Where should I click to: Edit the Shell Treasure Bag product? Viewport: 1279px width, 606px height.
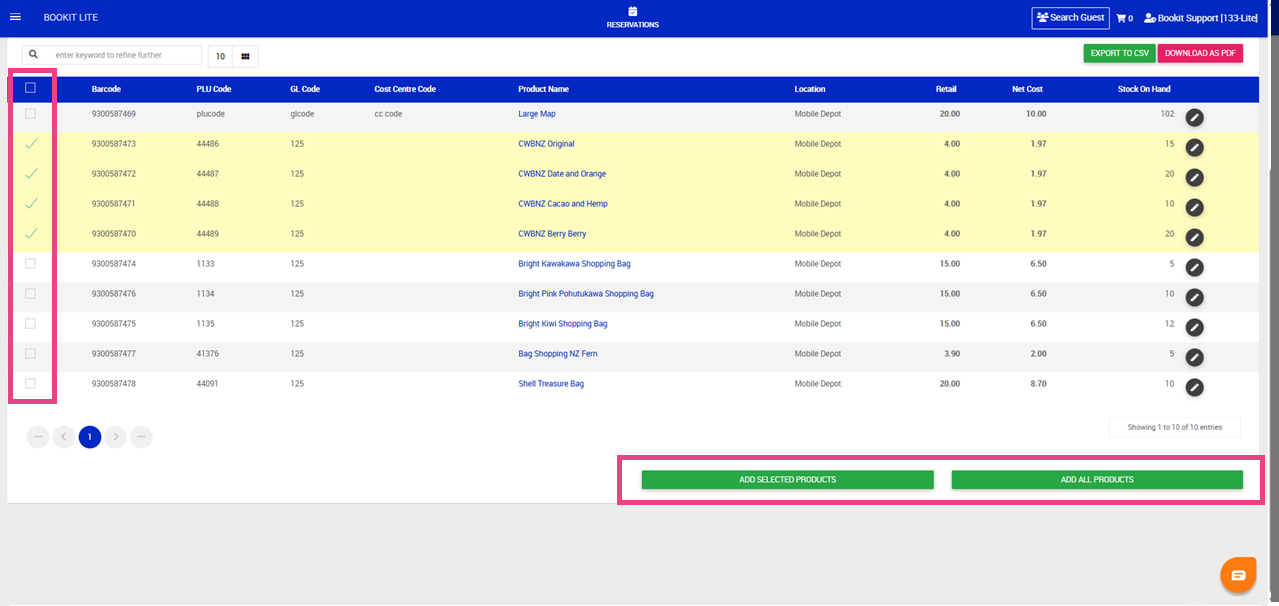(1194, 388)
